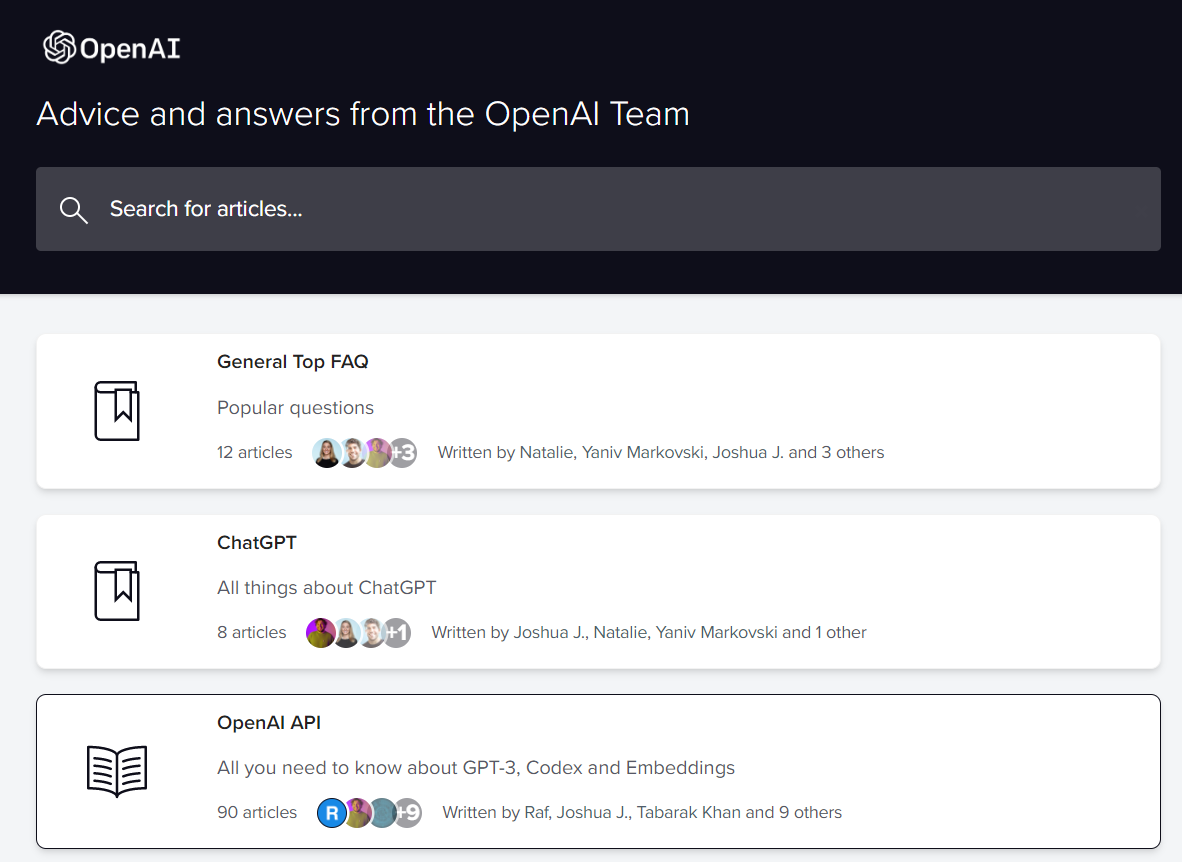
Task: Open the ChatGPT collection title
Action: tap(257, 542)
